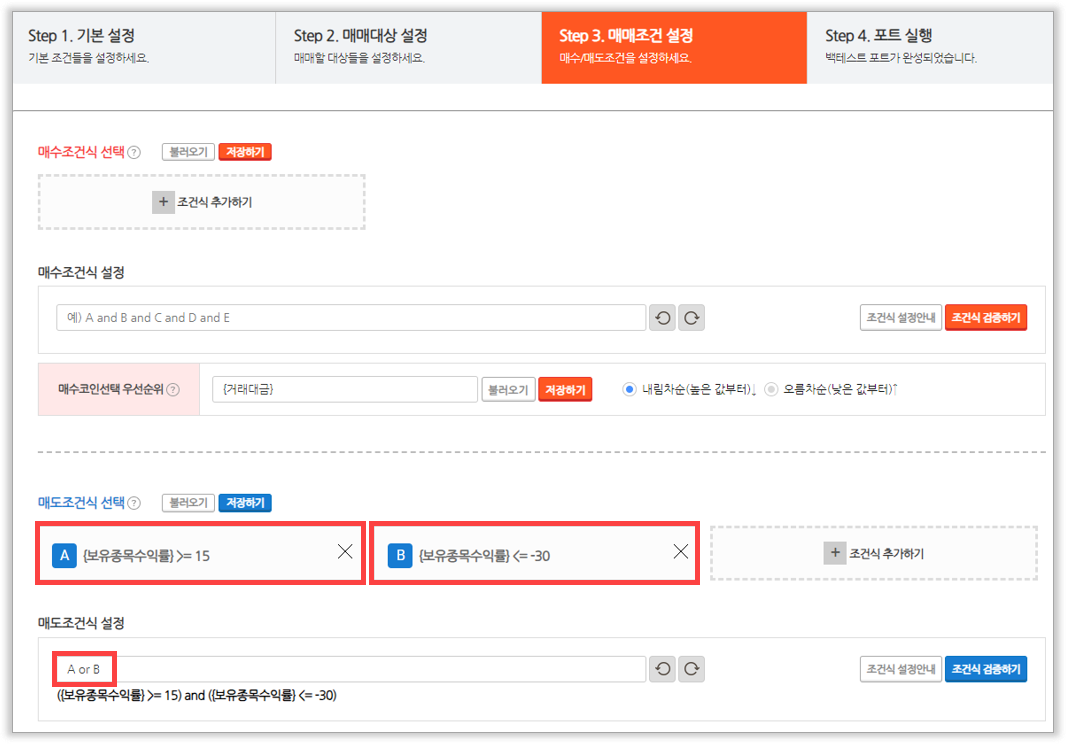This screenshot has height=744, width=1066.
Task: Choose 오름차순 (낮은 값부터) radio option
Action: (771, 389)
